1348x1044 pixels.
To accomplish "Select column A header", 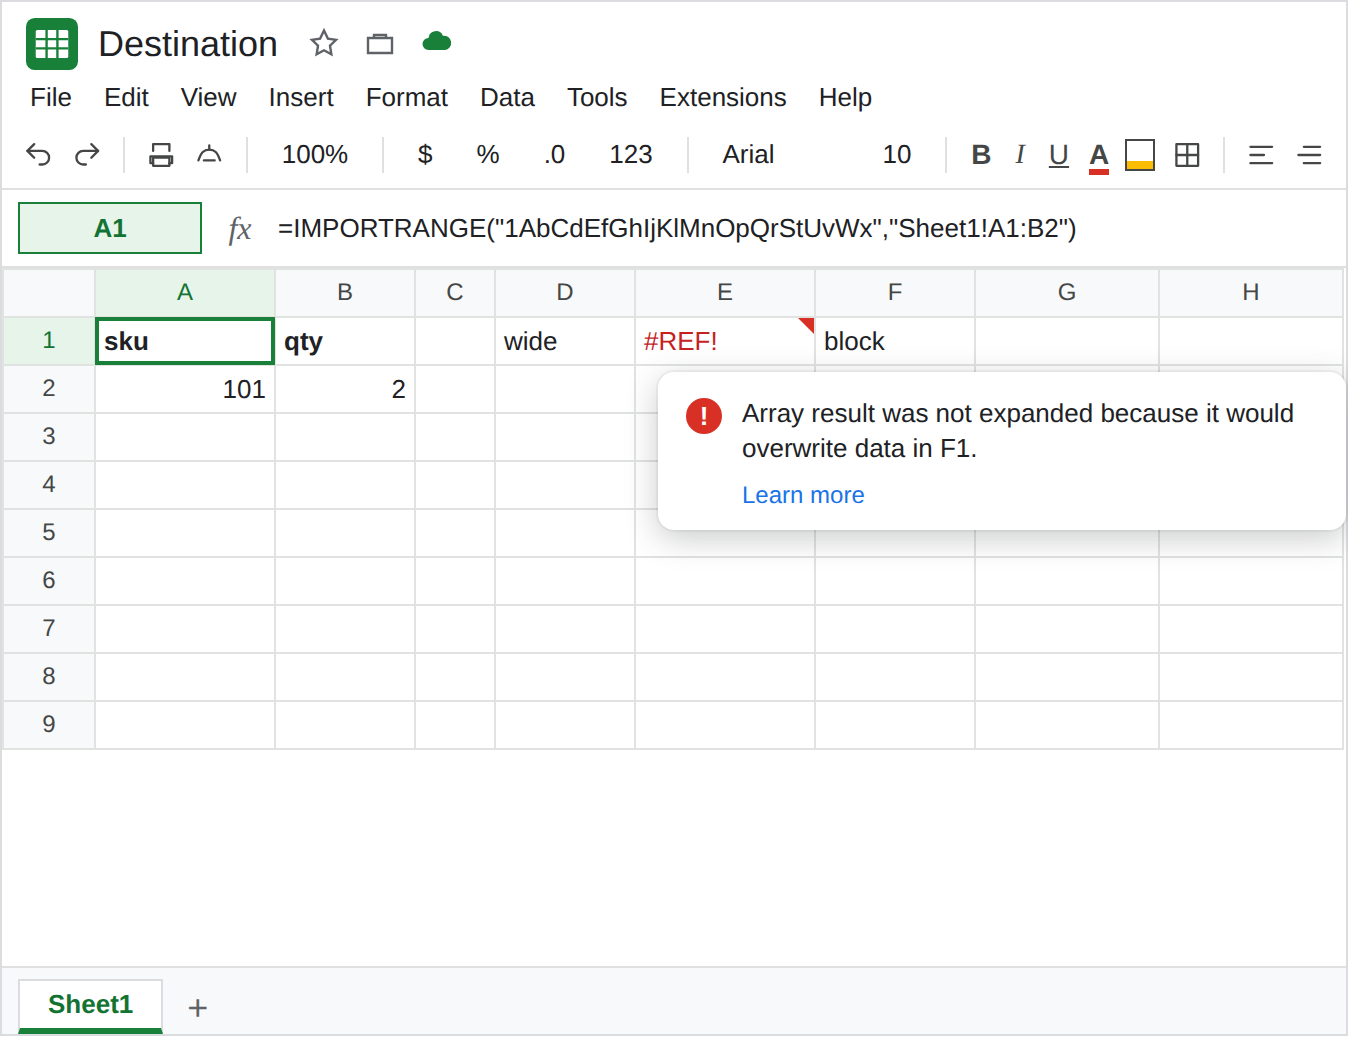I will pyautogui.click(x=185, y=292).
